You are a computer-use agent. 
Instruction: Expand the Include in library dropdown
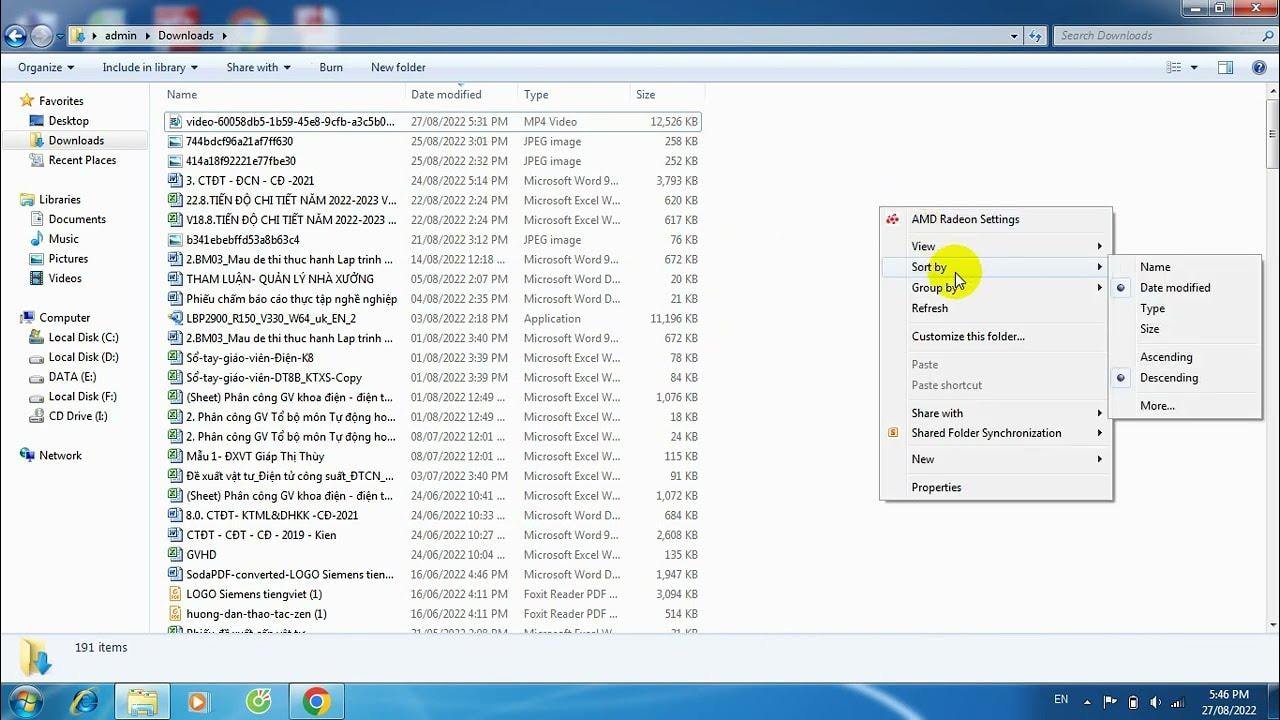pyautogui.click(x=150, y=67)
